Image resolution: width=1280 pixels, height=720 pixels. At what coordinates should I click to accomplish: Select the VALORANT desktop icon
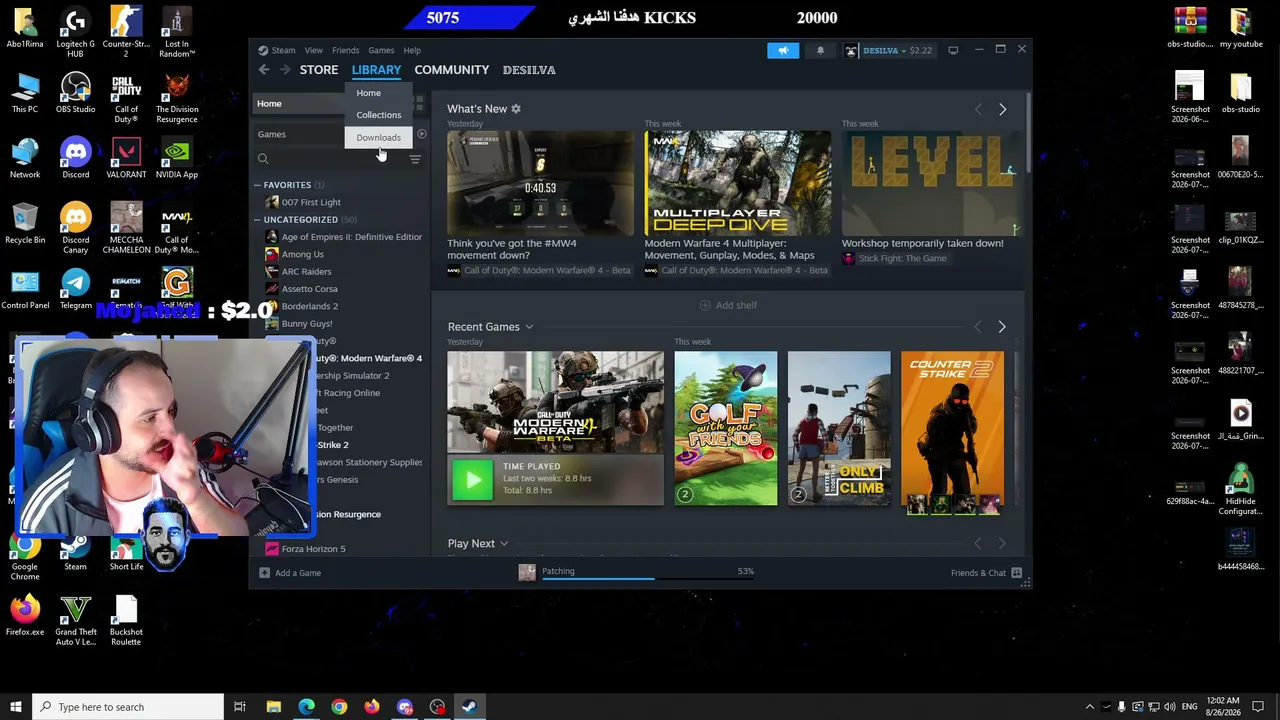[x=126, y=160]
